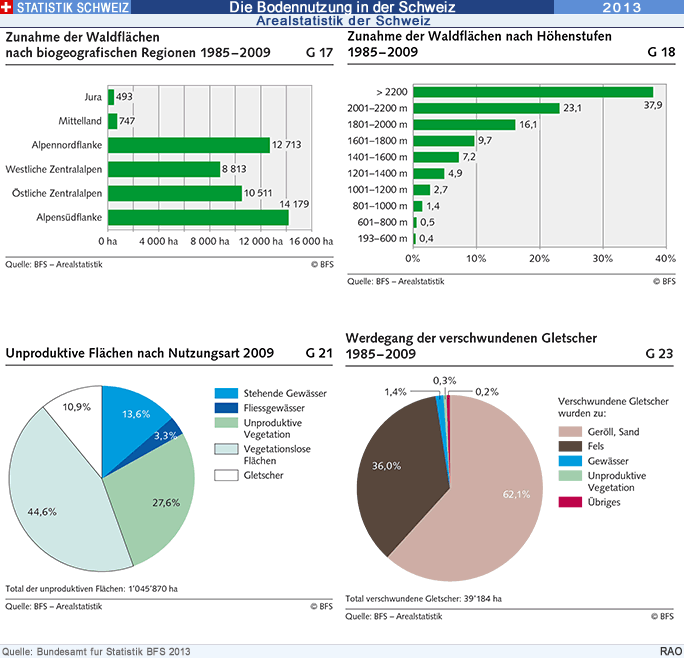Click the 601–800 m row label
Image resolution: width=684 pixels, height=658 pixels.
pos(382,222)
